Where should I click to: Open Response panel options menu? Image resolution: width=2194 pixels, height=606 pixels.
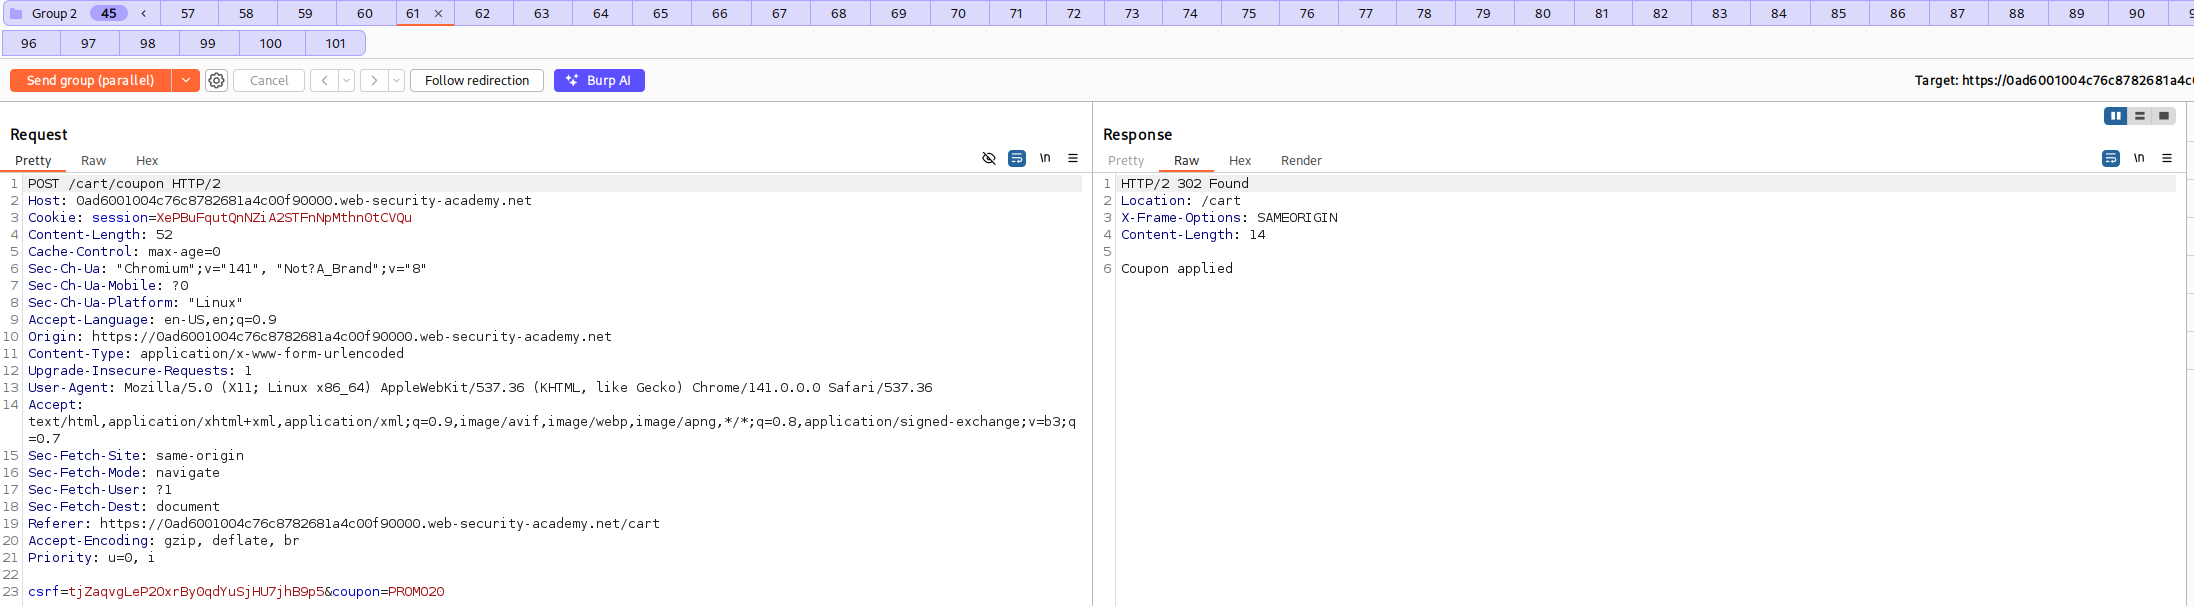tap(2167, 158)
